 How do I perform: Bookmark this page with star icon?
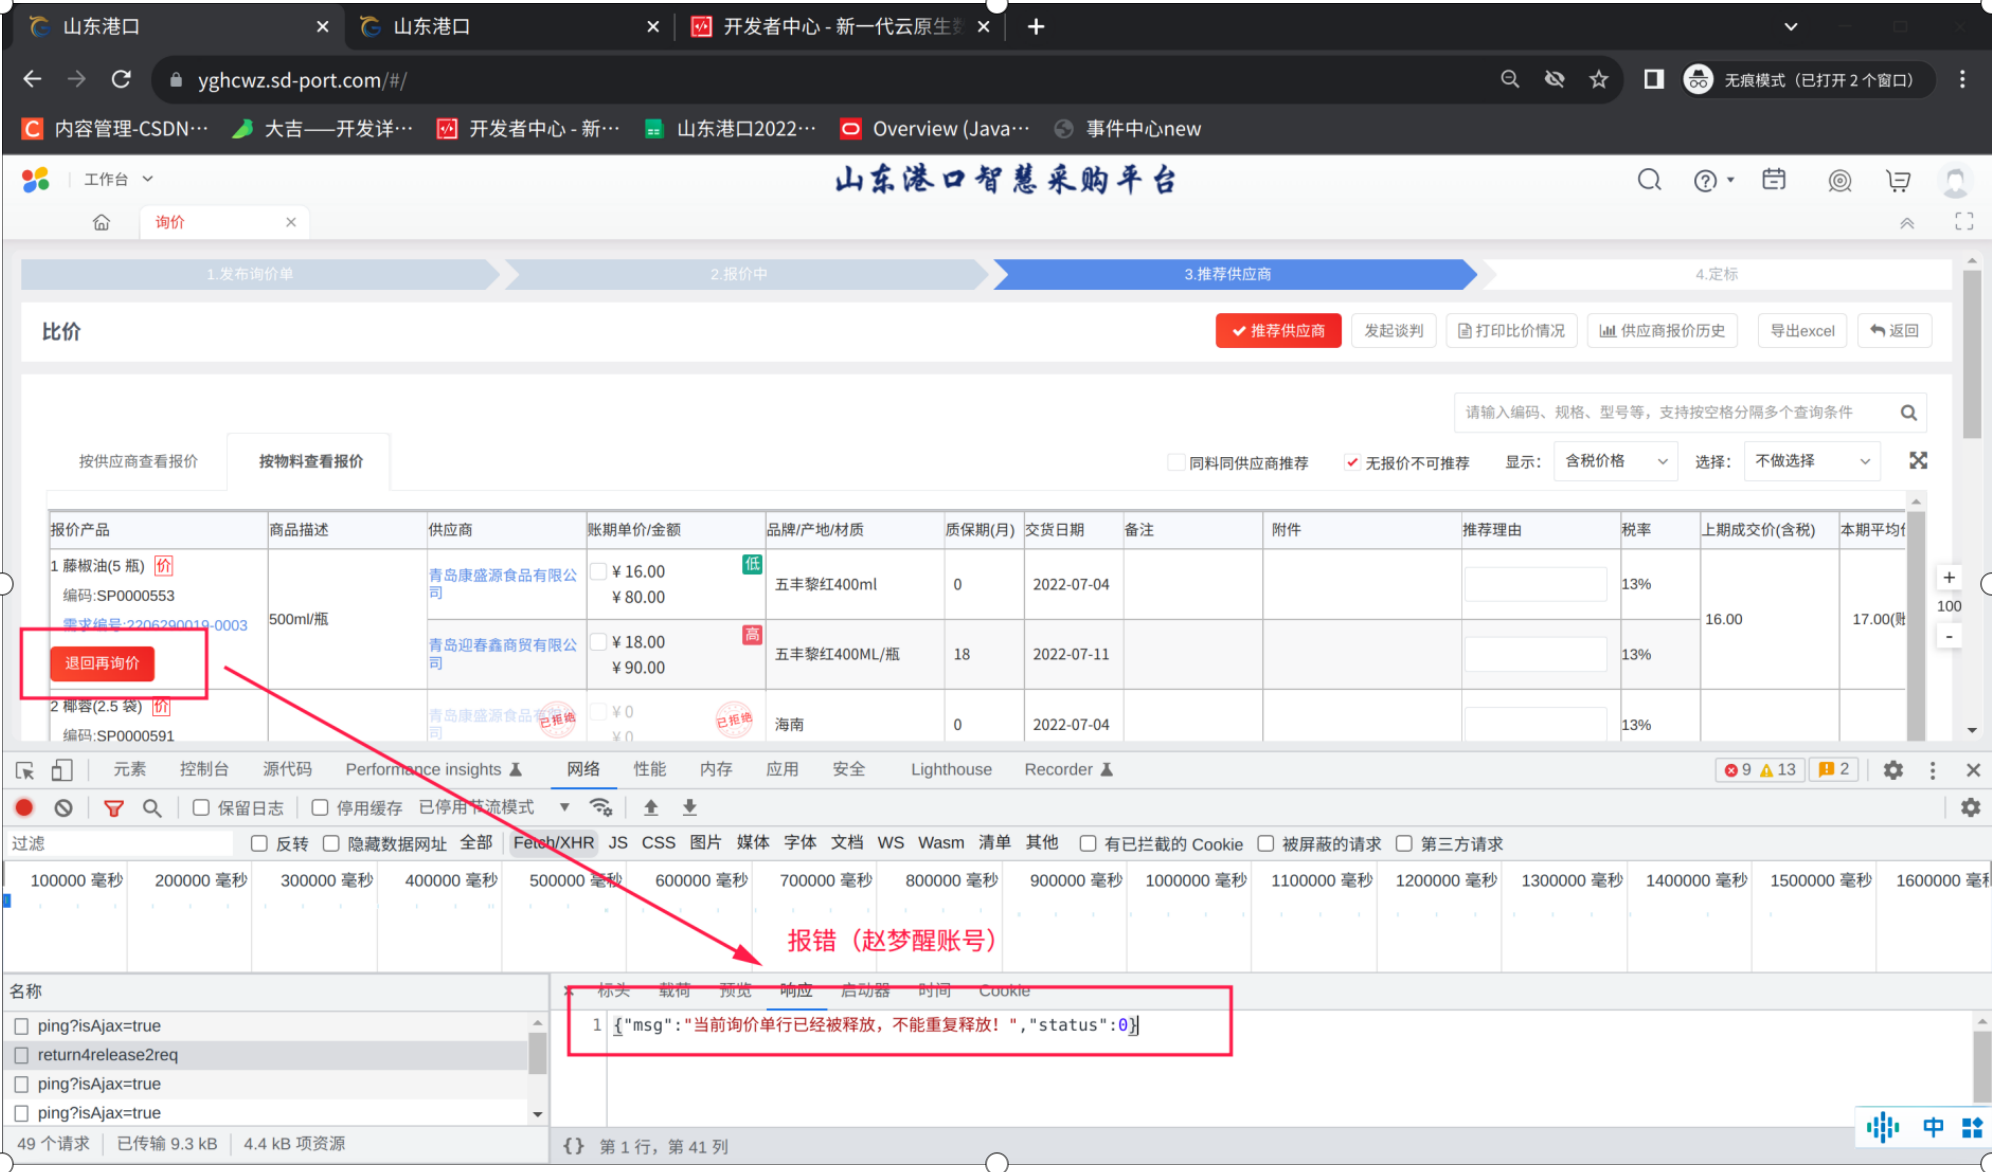[1599, 79]
